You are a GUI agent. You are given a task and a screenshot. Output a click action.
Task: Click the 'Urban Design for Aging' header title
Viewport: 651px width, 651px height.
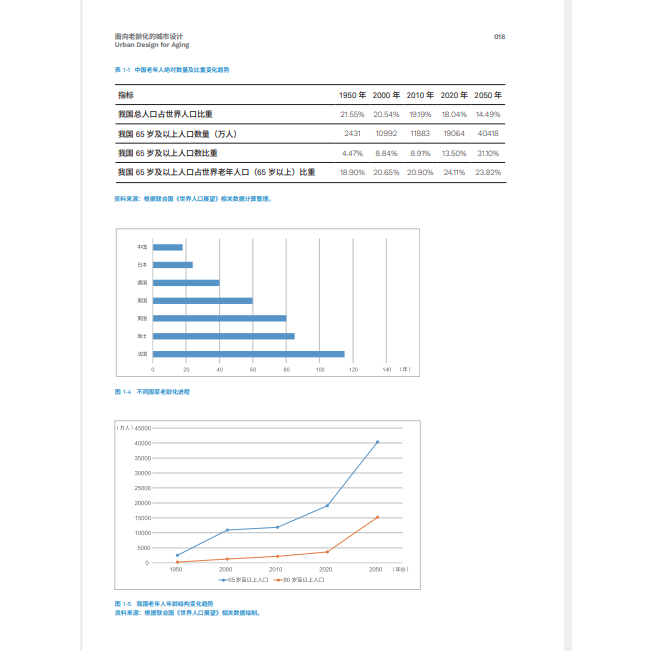[x=152, y=45]
